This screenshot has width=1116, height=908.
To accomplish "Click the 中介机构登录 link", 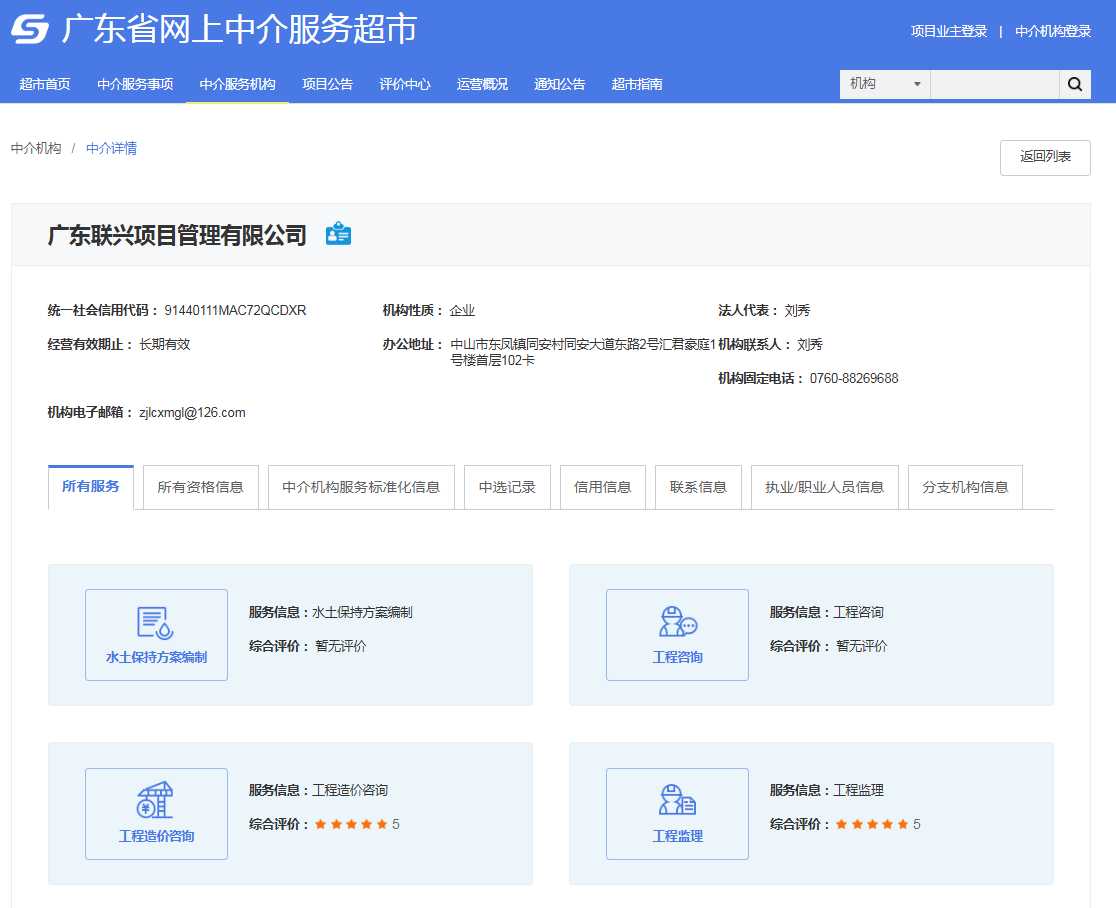I will pyautogui.click(x=1052, y=31).
